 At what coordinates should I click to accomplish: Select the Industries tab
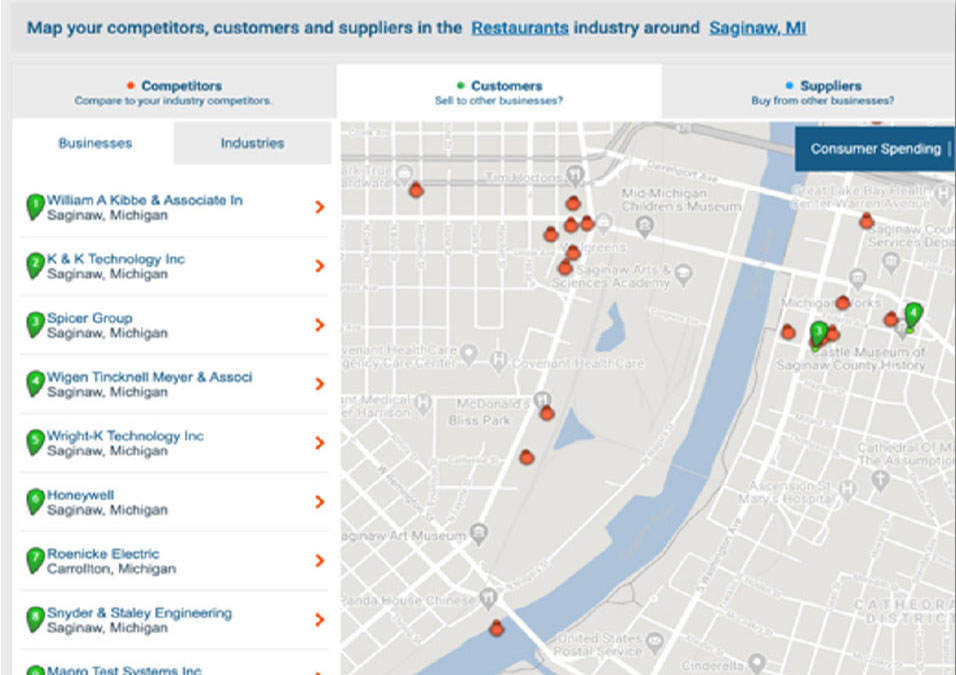click(x=252, y=143)
